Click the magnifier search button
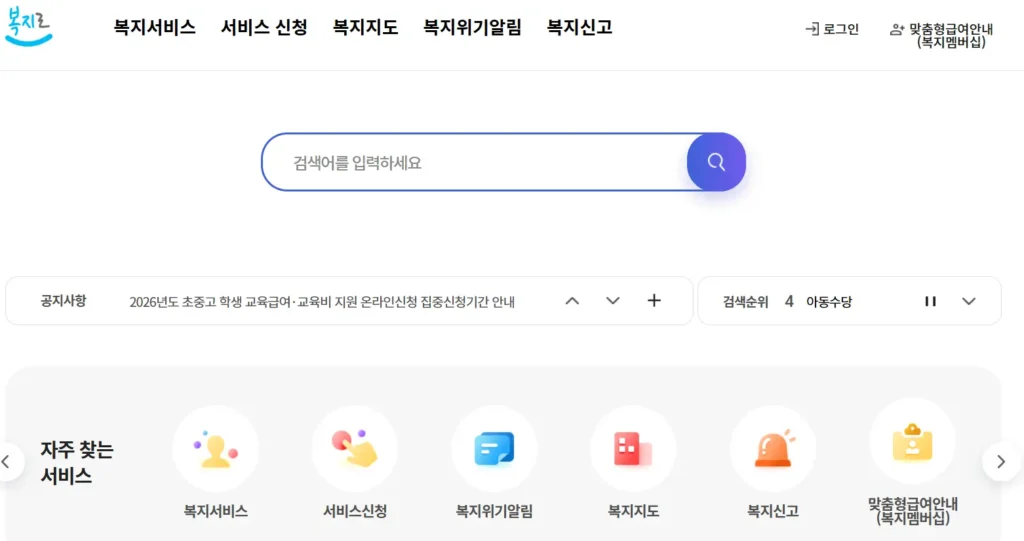The width and height of the screenshot is (1024, 541). coord(716,162)
